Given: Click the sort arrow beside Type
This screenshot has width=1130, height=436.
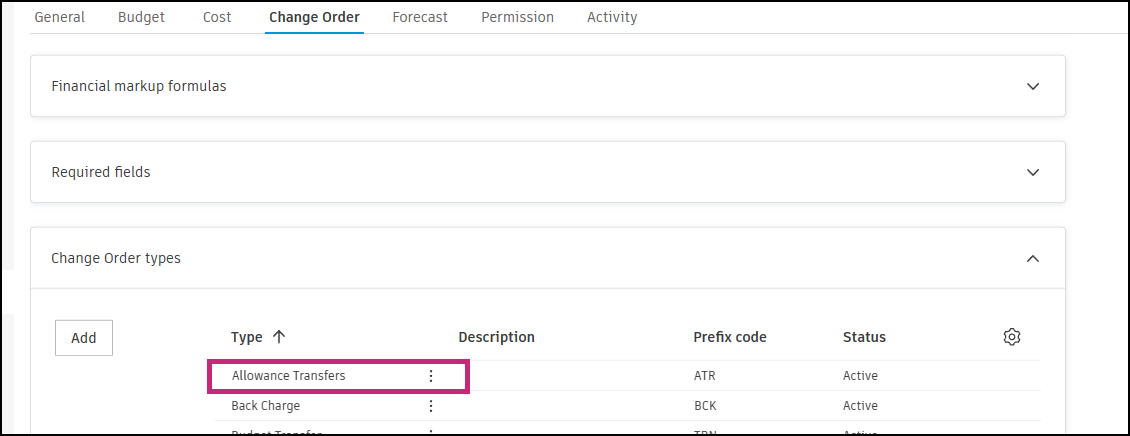Looking at the screenshot, I should coord(279,337).
